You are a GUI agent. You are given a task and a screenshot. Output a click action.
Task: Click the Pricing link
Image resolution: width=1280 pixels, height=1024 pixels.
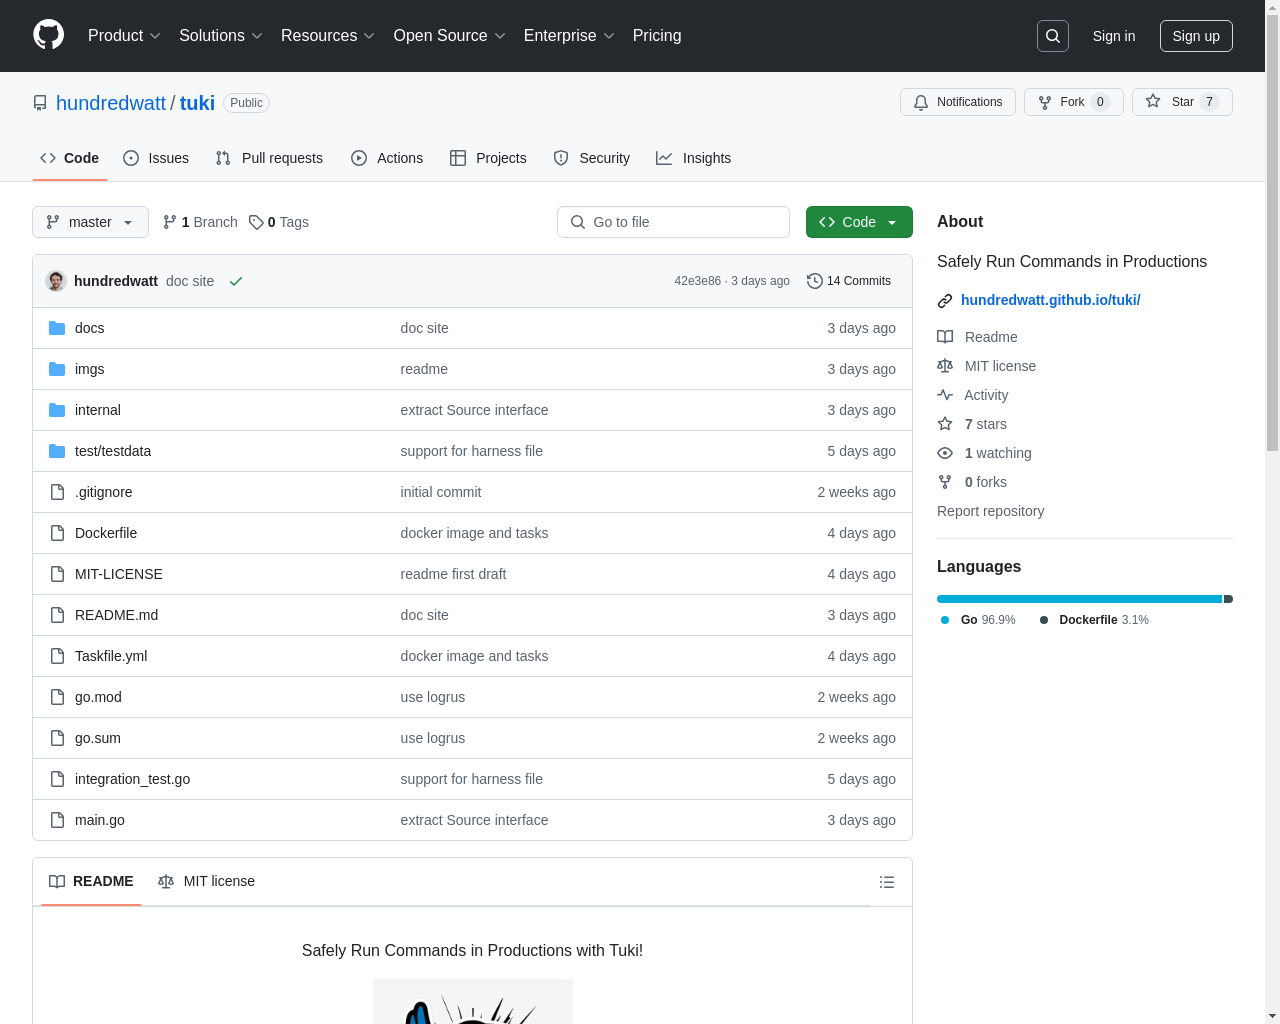click(657, 36)
